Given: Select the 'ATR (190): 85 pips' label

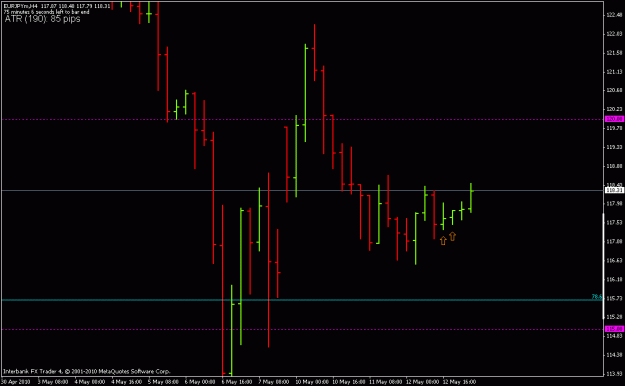Looking at the screenshot, I should click(x=42, y=19).
